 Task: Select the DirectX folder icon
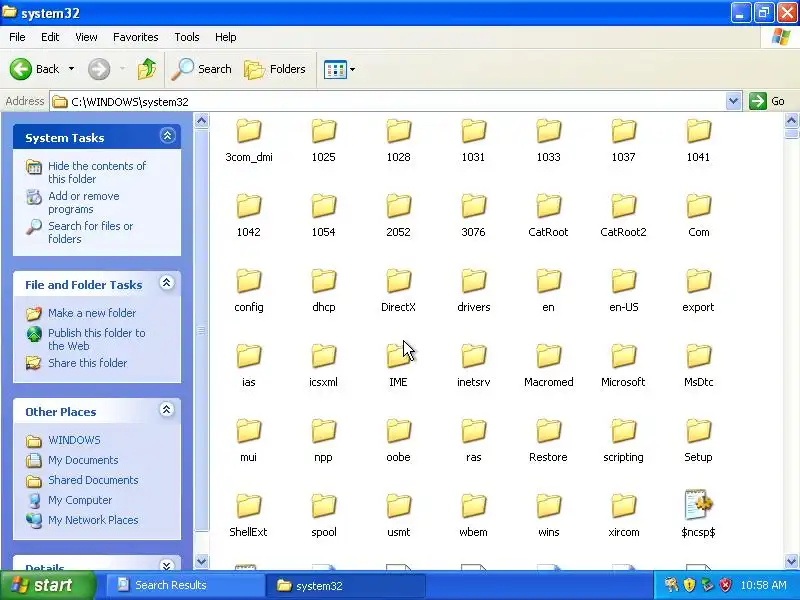pos(398,282)
